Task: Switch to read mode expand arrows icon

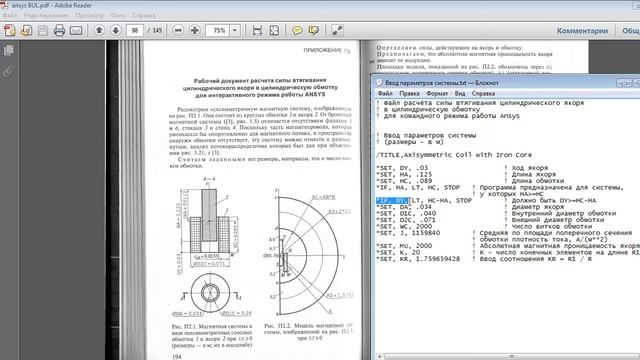Action: pos(337,31)
